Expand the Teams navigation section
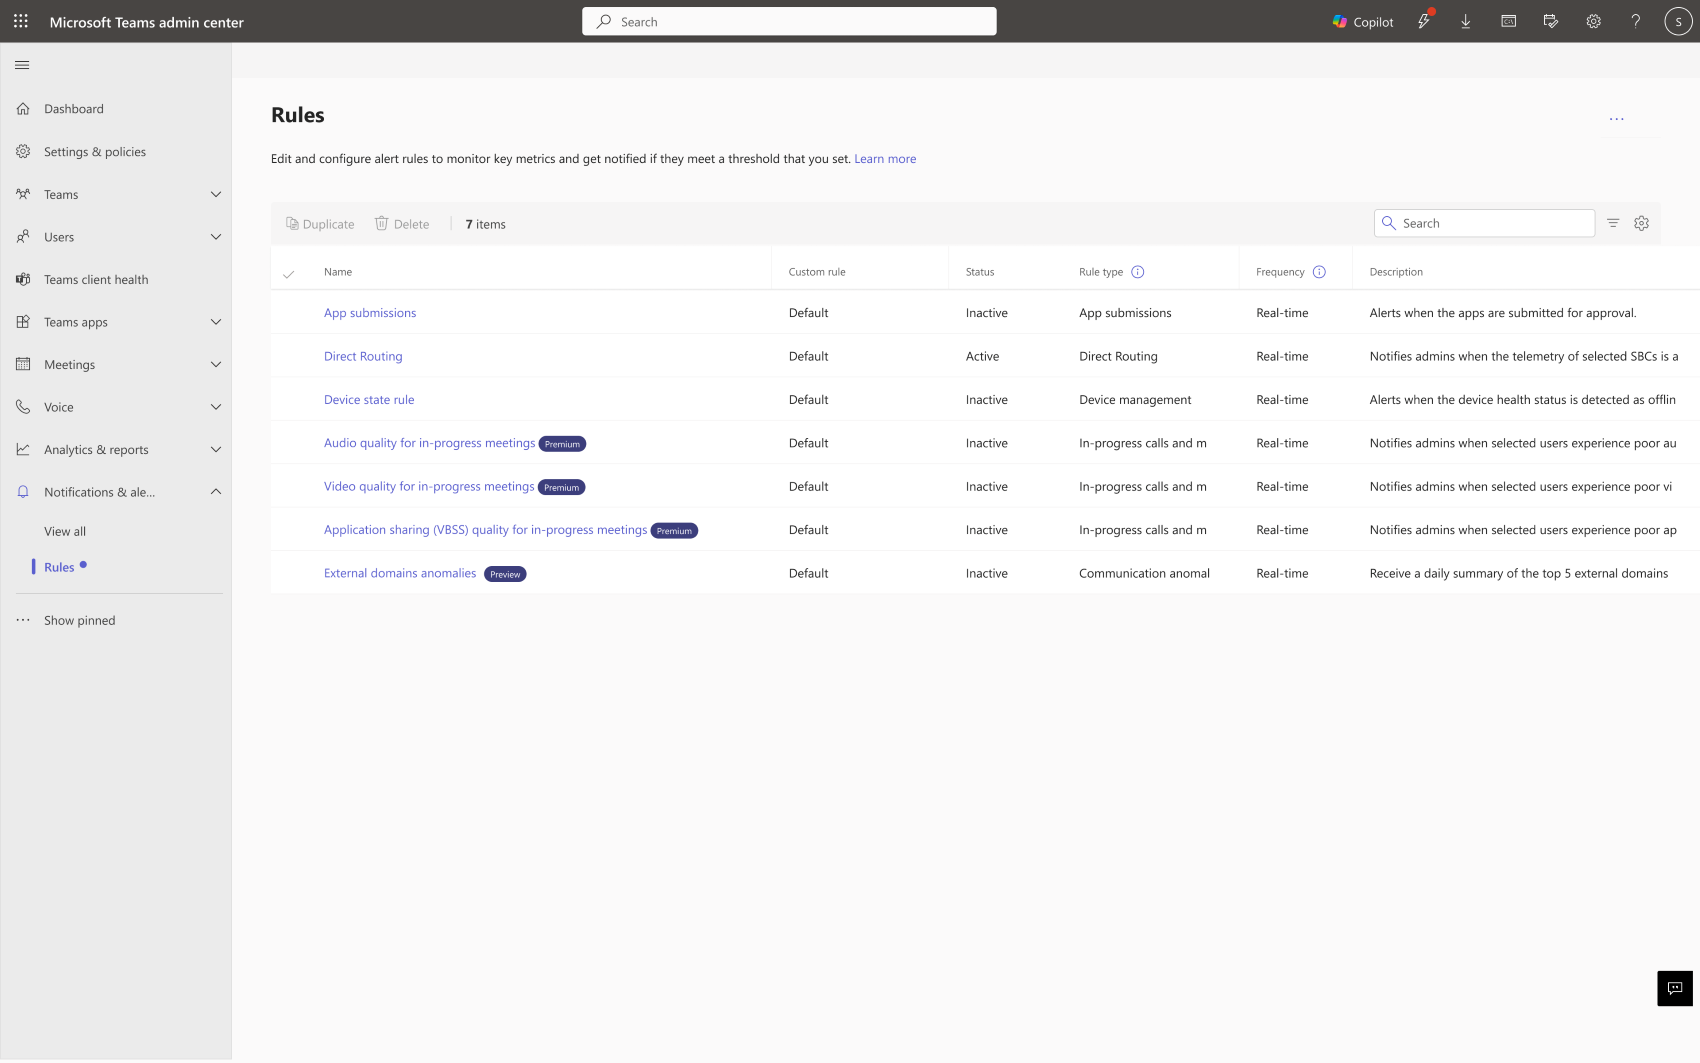Viewport: 1700px width, 1063px height. click(215, 194)
